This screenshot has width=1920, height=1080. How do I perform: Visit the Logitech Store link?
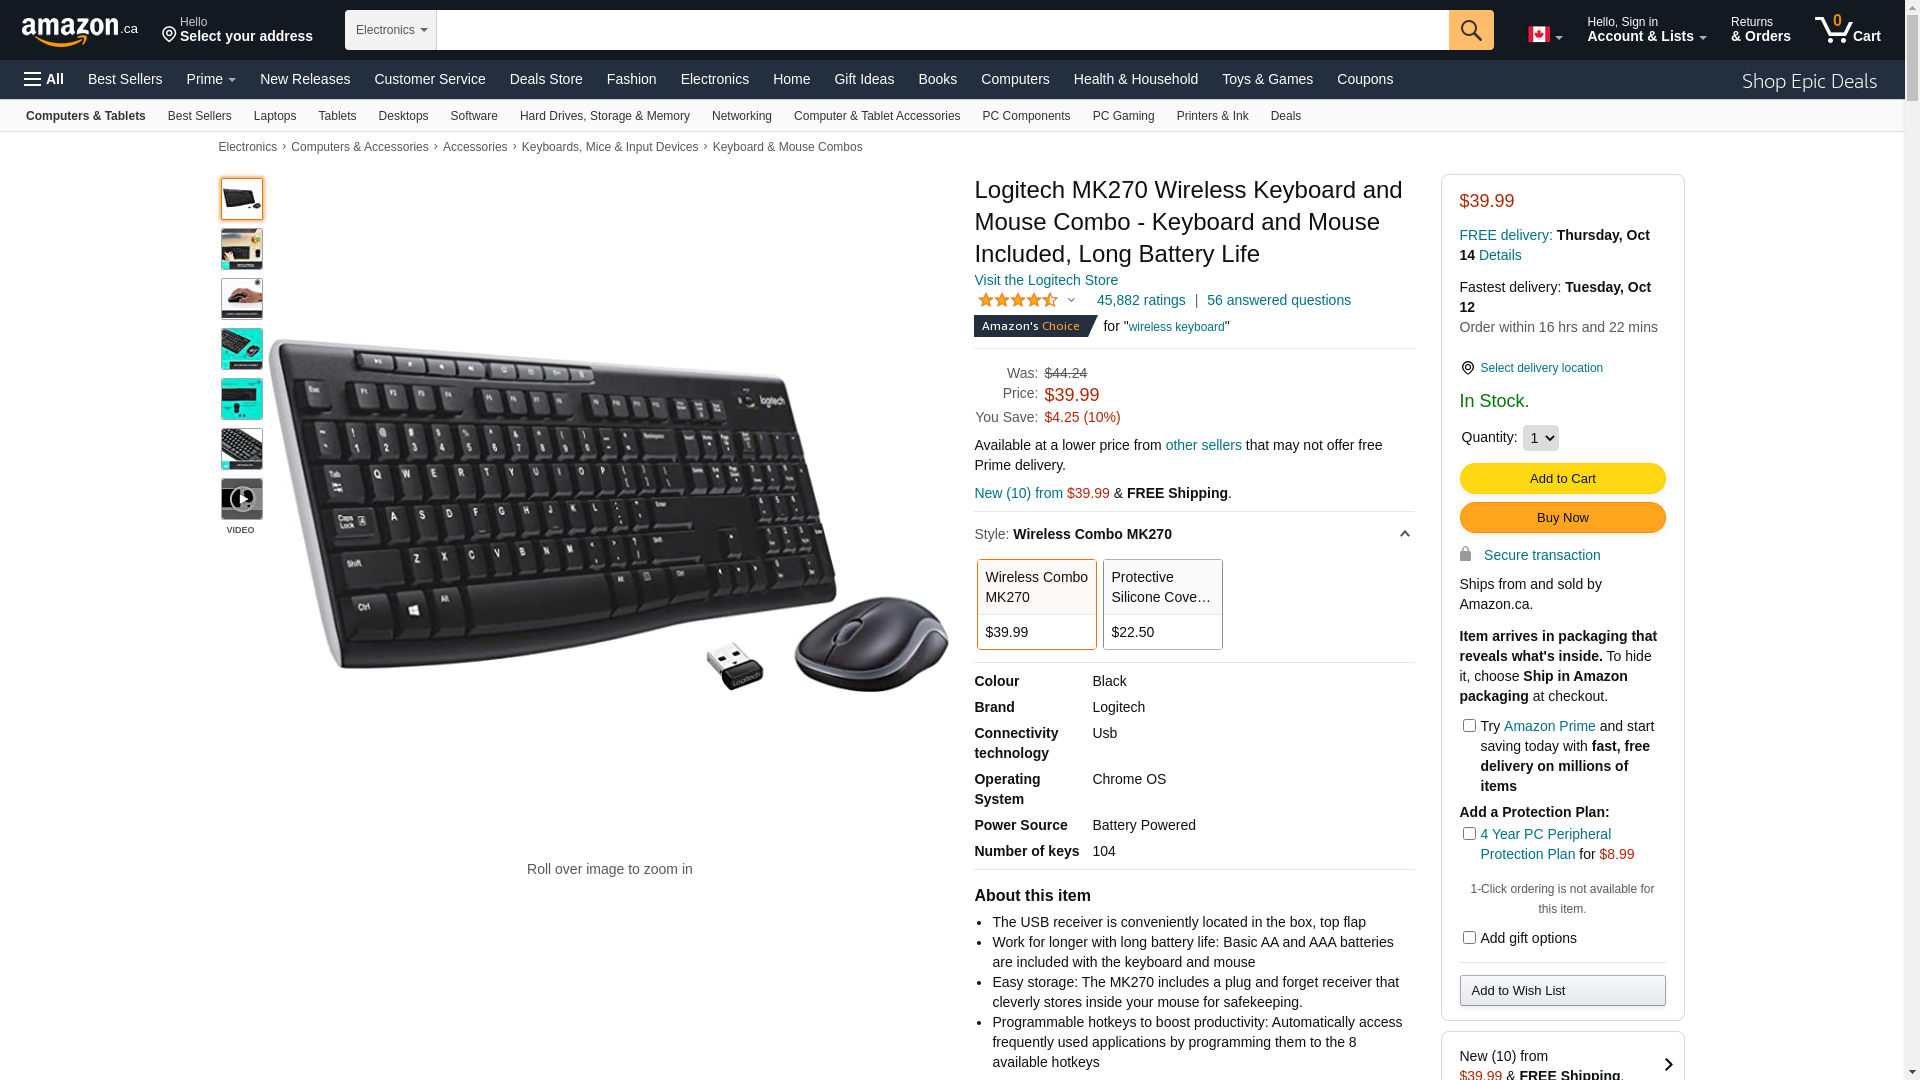[x=1046, y=280]
